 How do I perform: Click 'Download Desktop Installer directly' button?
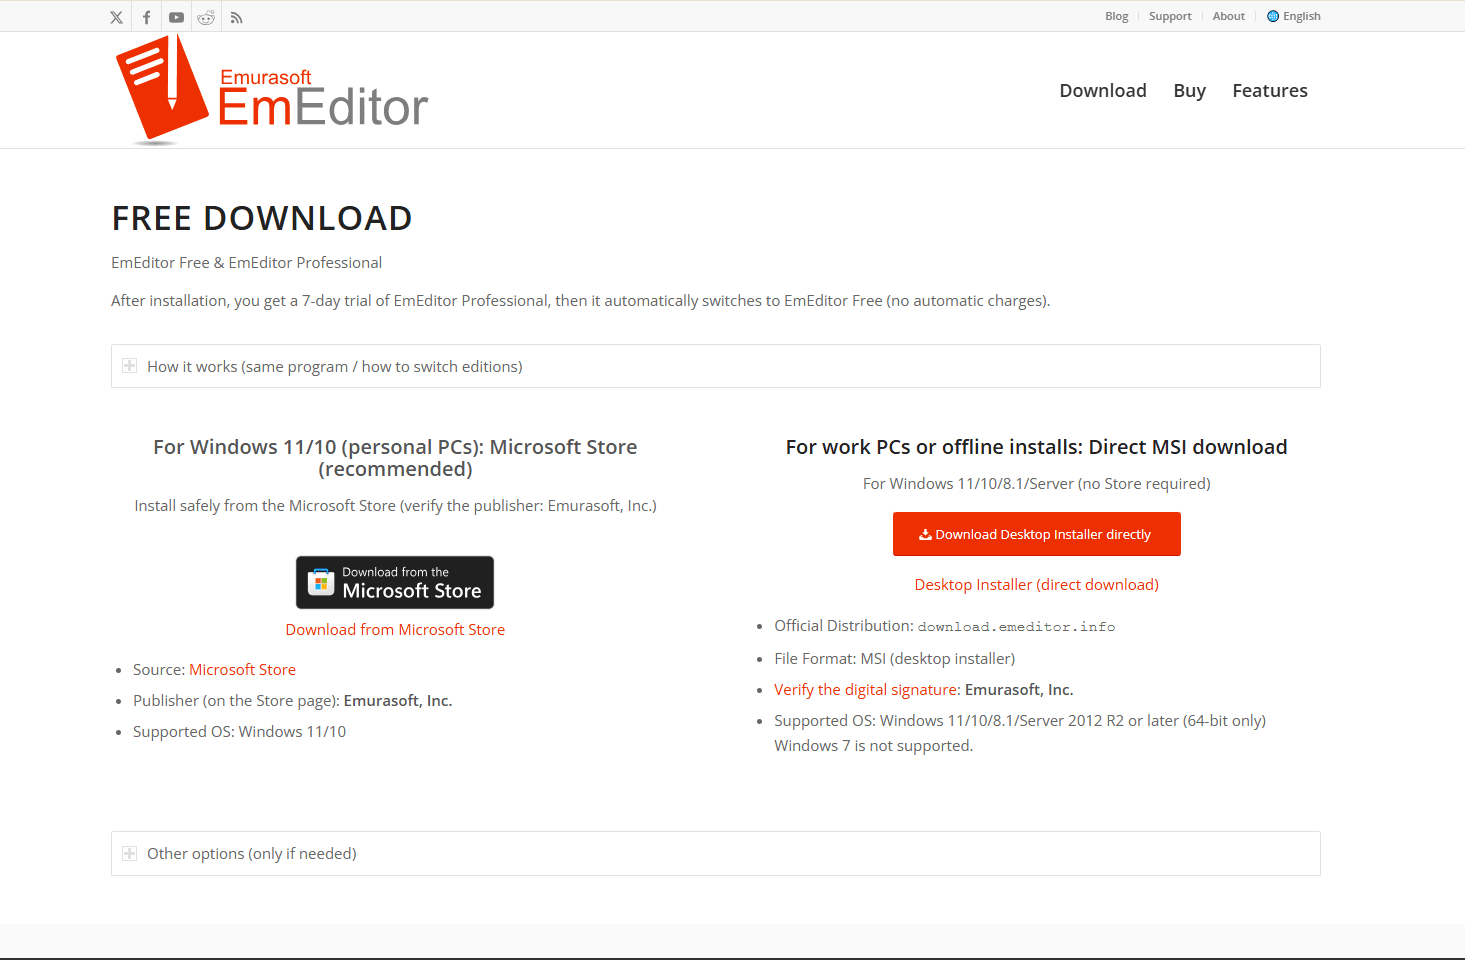tap(1036, 534)
